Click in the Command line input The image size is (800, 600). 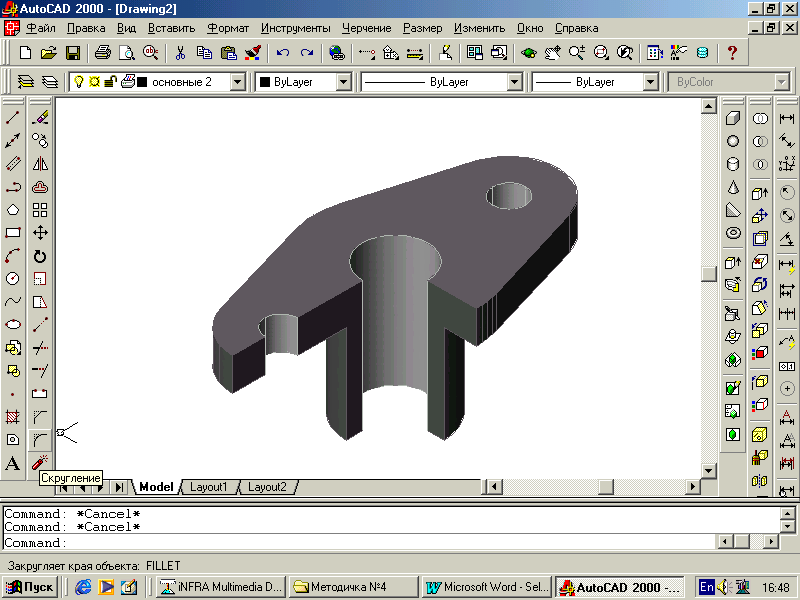tap(359, 542)
